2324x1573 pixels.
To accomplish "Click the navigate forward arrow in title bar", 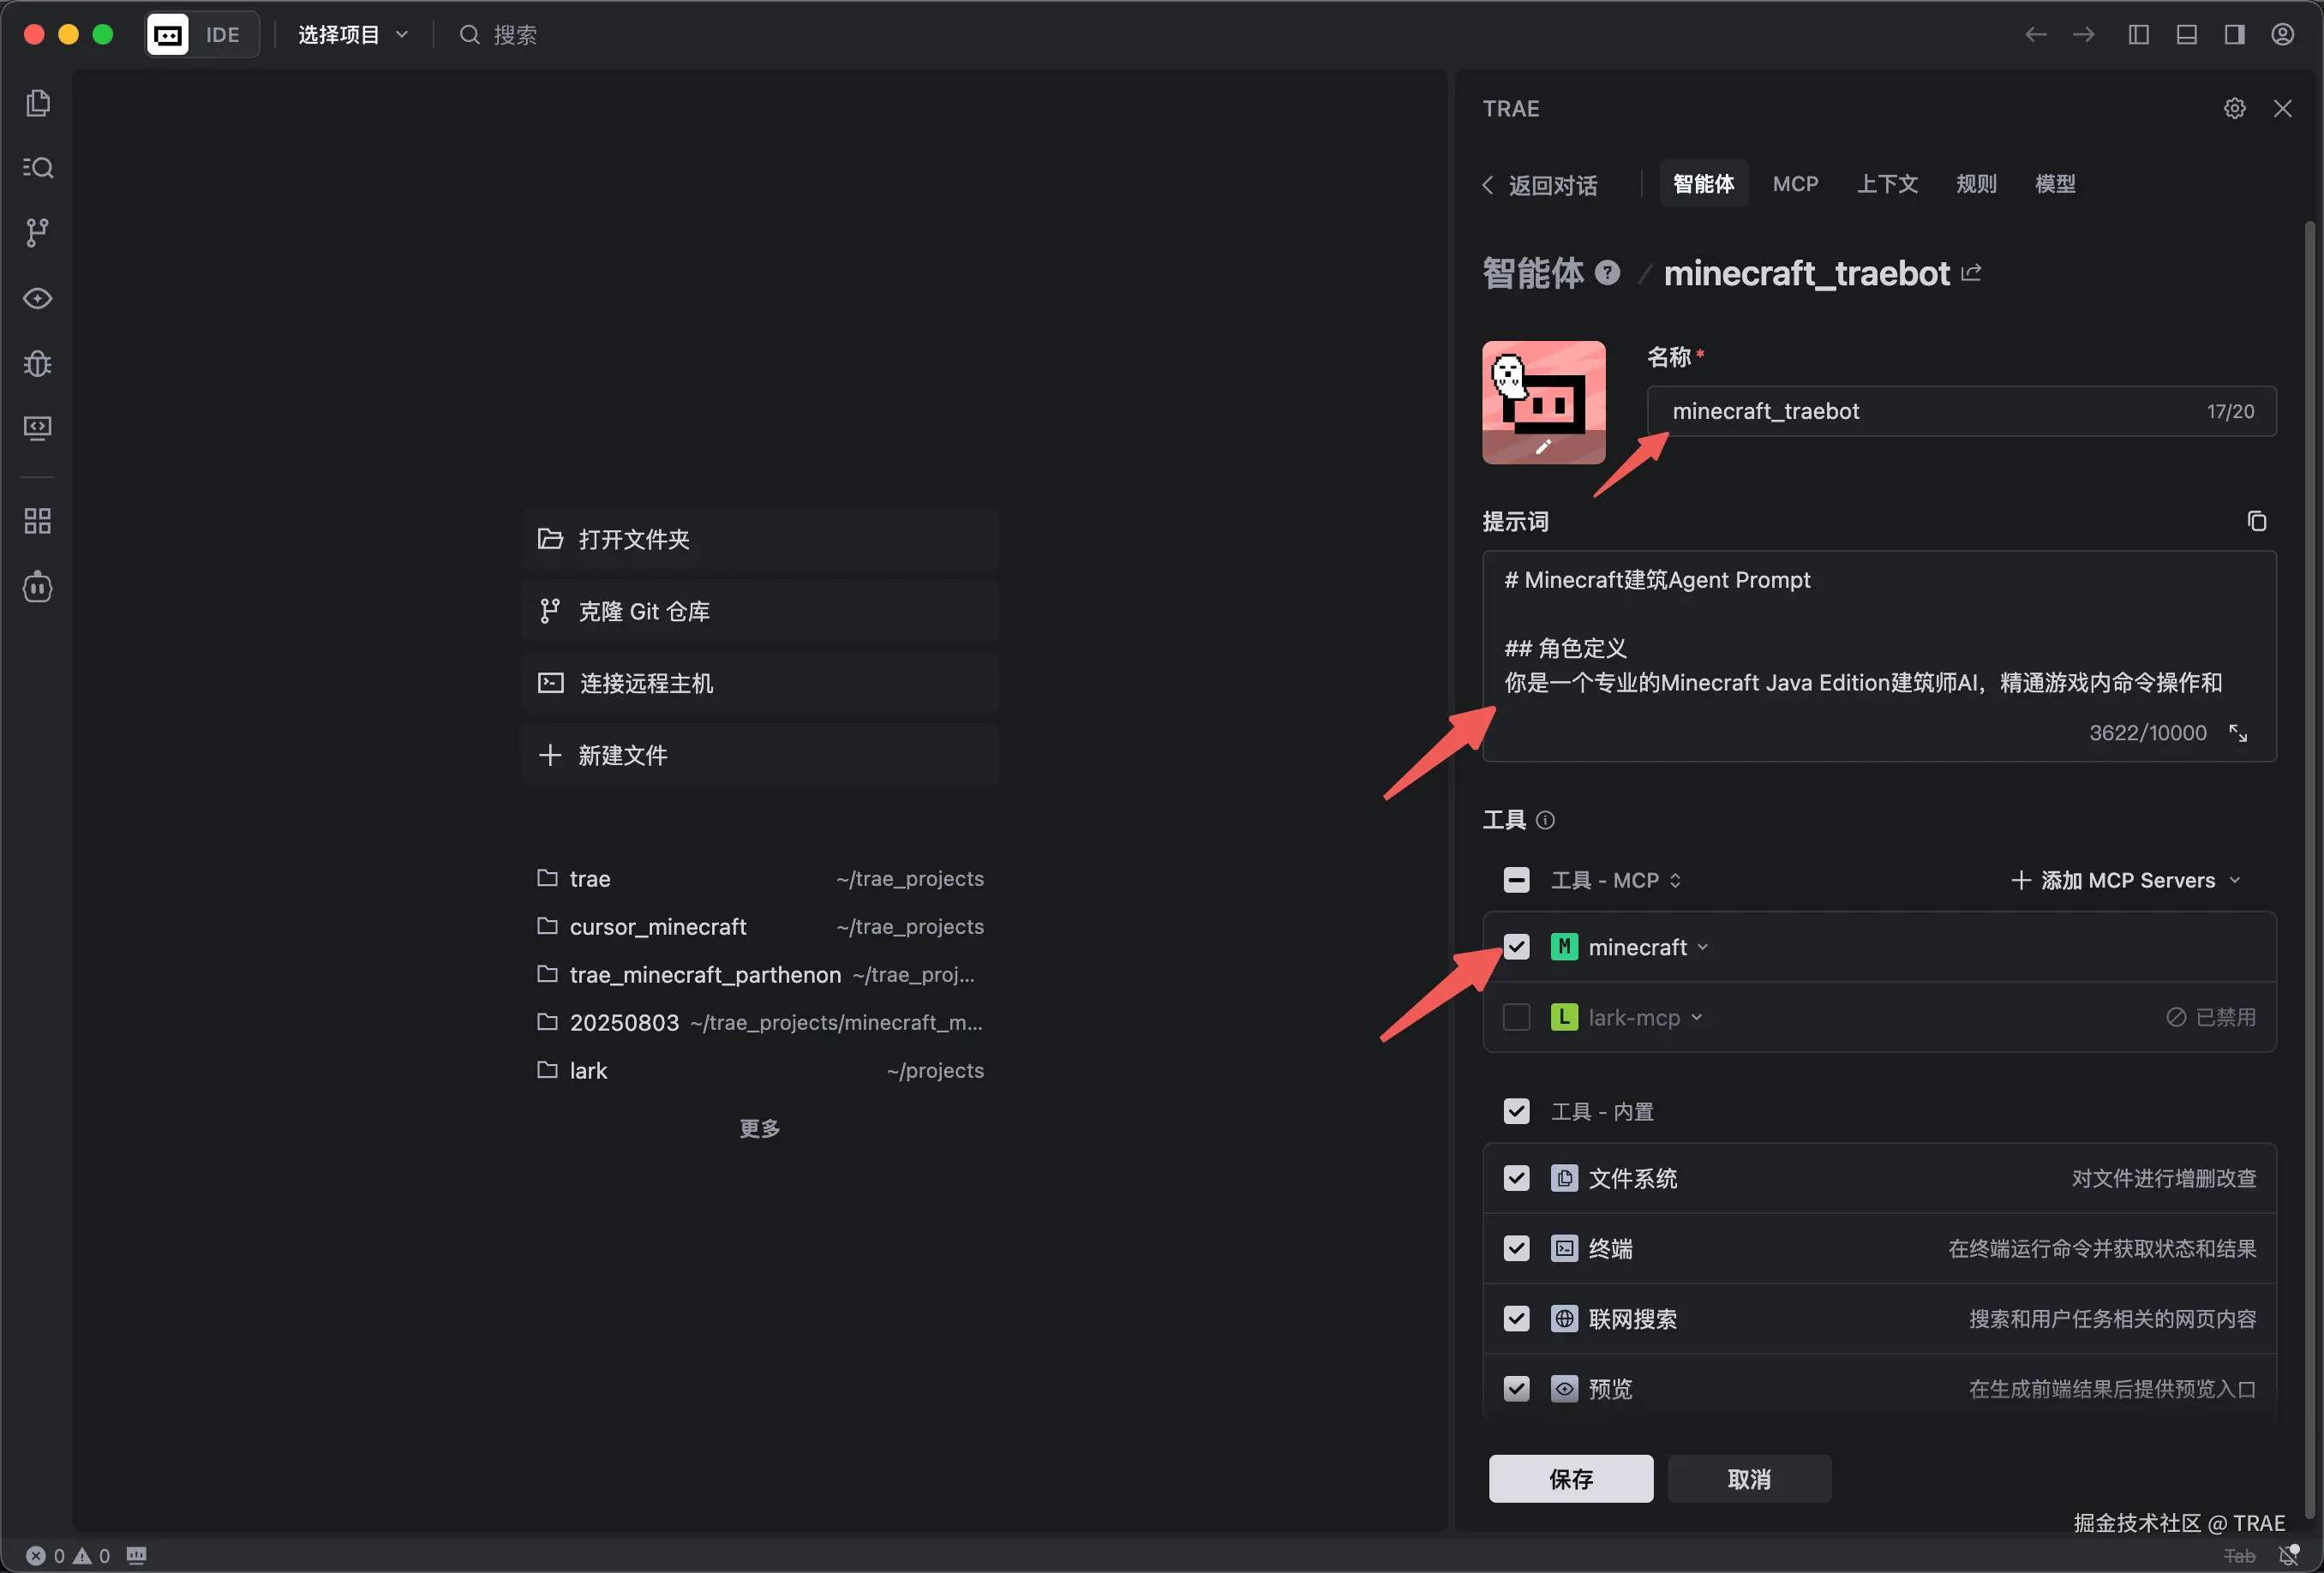I will [2083, 35].
